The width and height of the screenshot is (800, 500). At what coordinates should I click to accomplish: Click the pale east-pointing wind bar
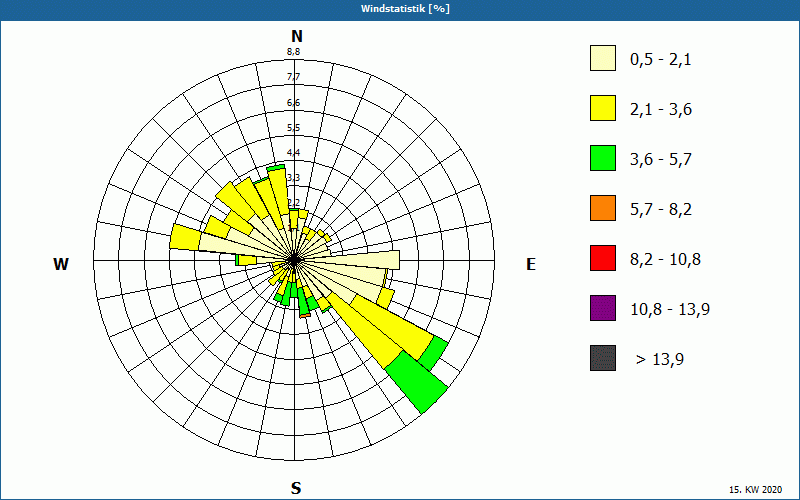[x=352, y=260]
